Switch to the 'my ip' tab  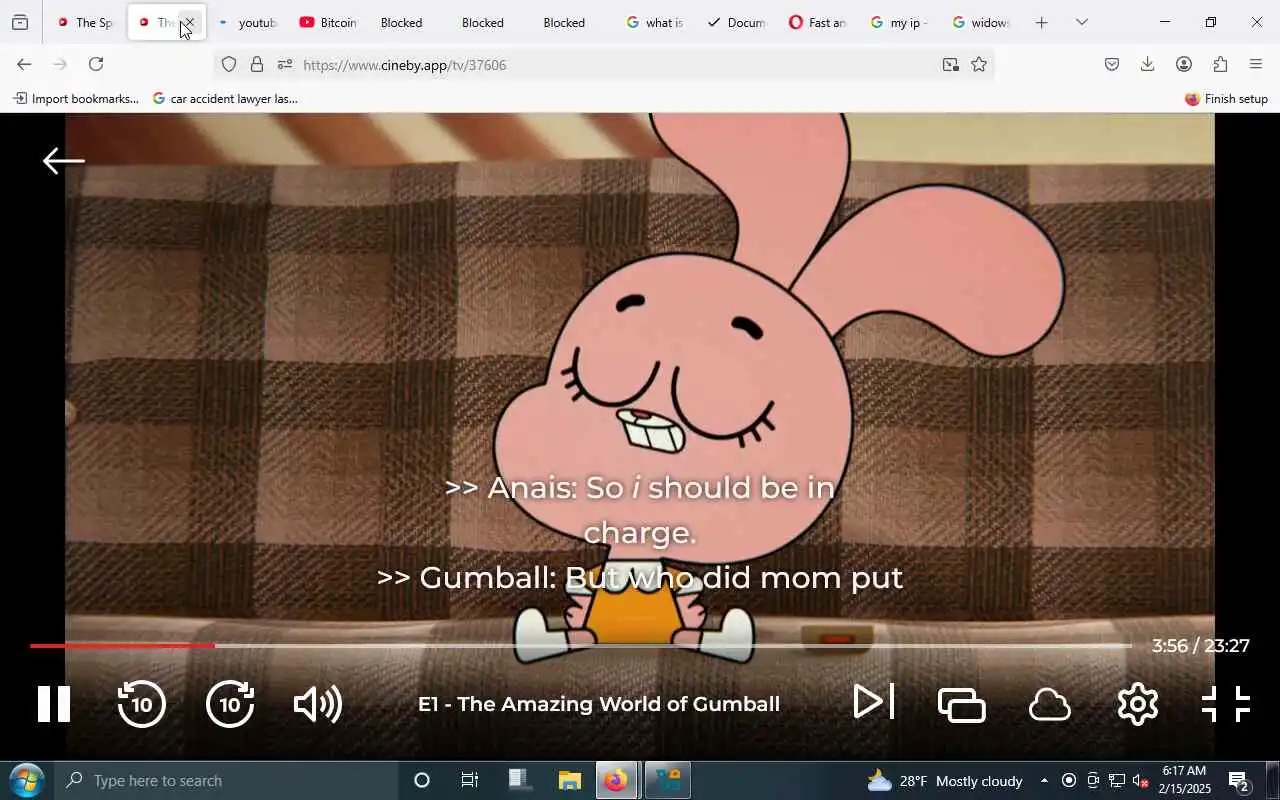(x=899, y=22)
